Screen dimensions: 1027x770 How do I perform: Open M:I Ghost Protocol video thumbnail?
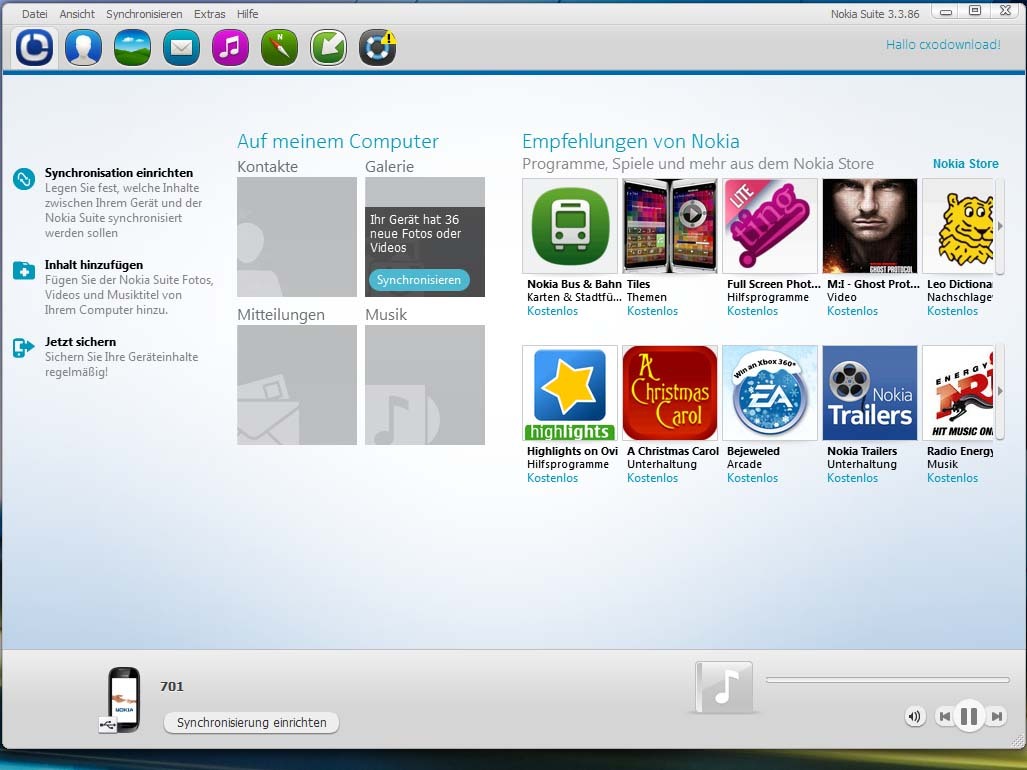pyautogui.click(x=870, y=226)
